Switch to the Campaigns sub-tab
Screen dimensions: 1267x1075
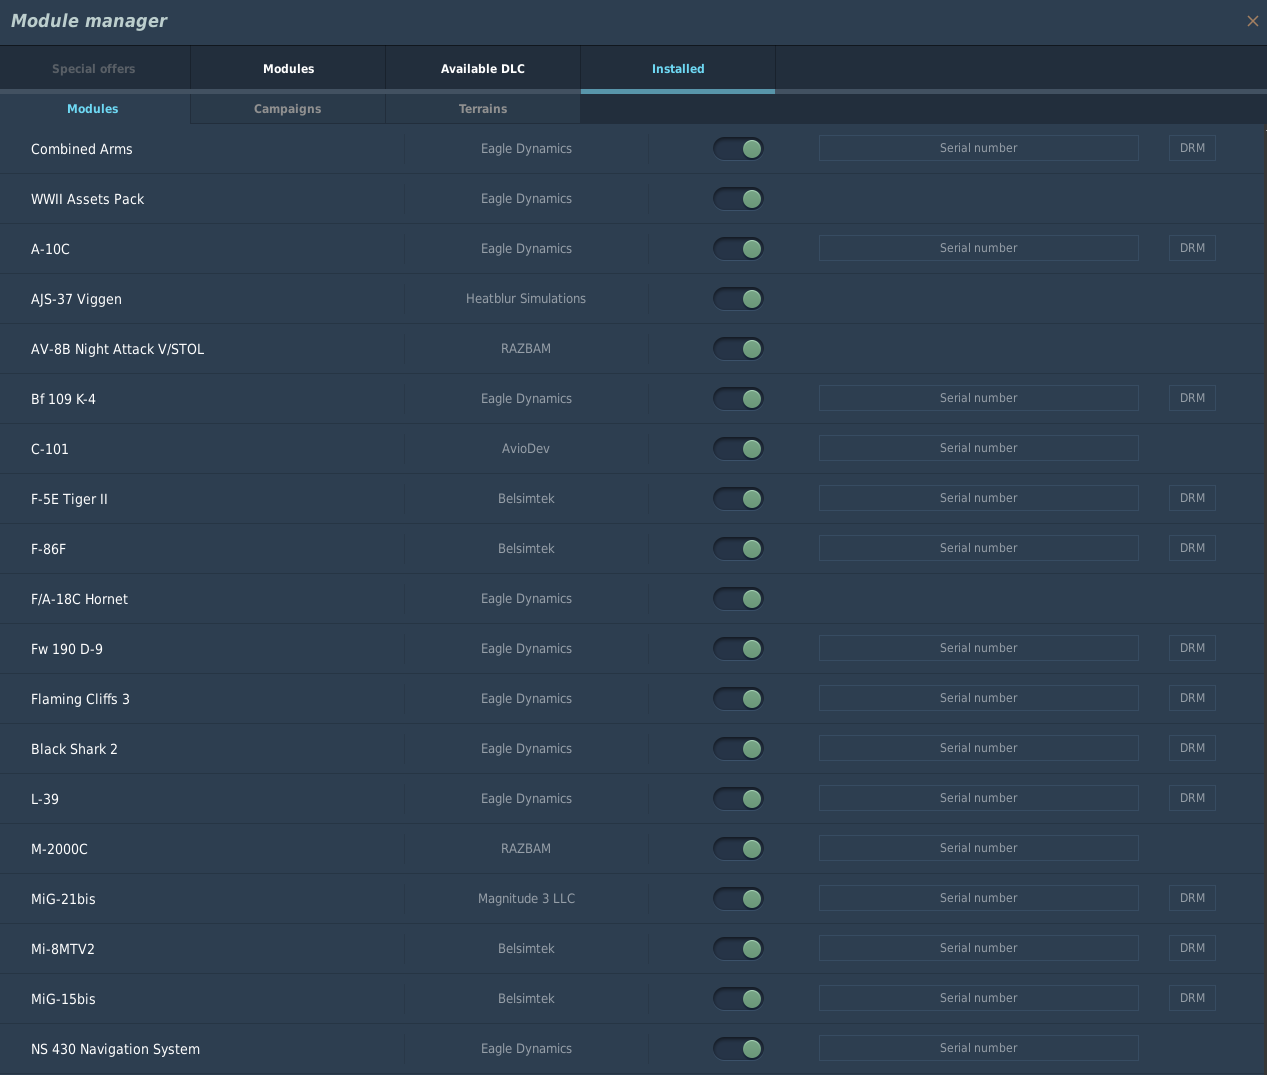288,109
